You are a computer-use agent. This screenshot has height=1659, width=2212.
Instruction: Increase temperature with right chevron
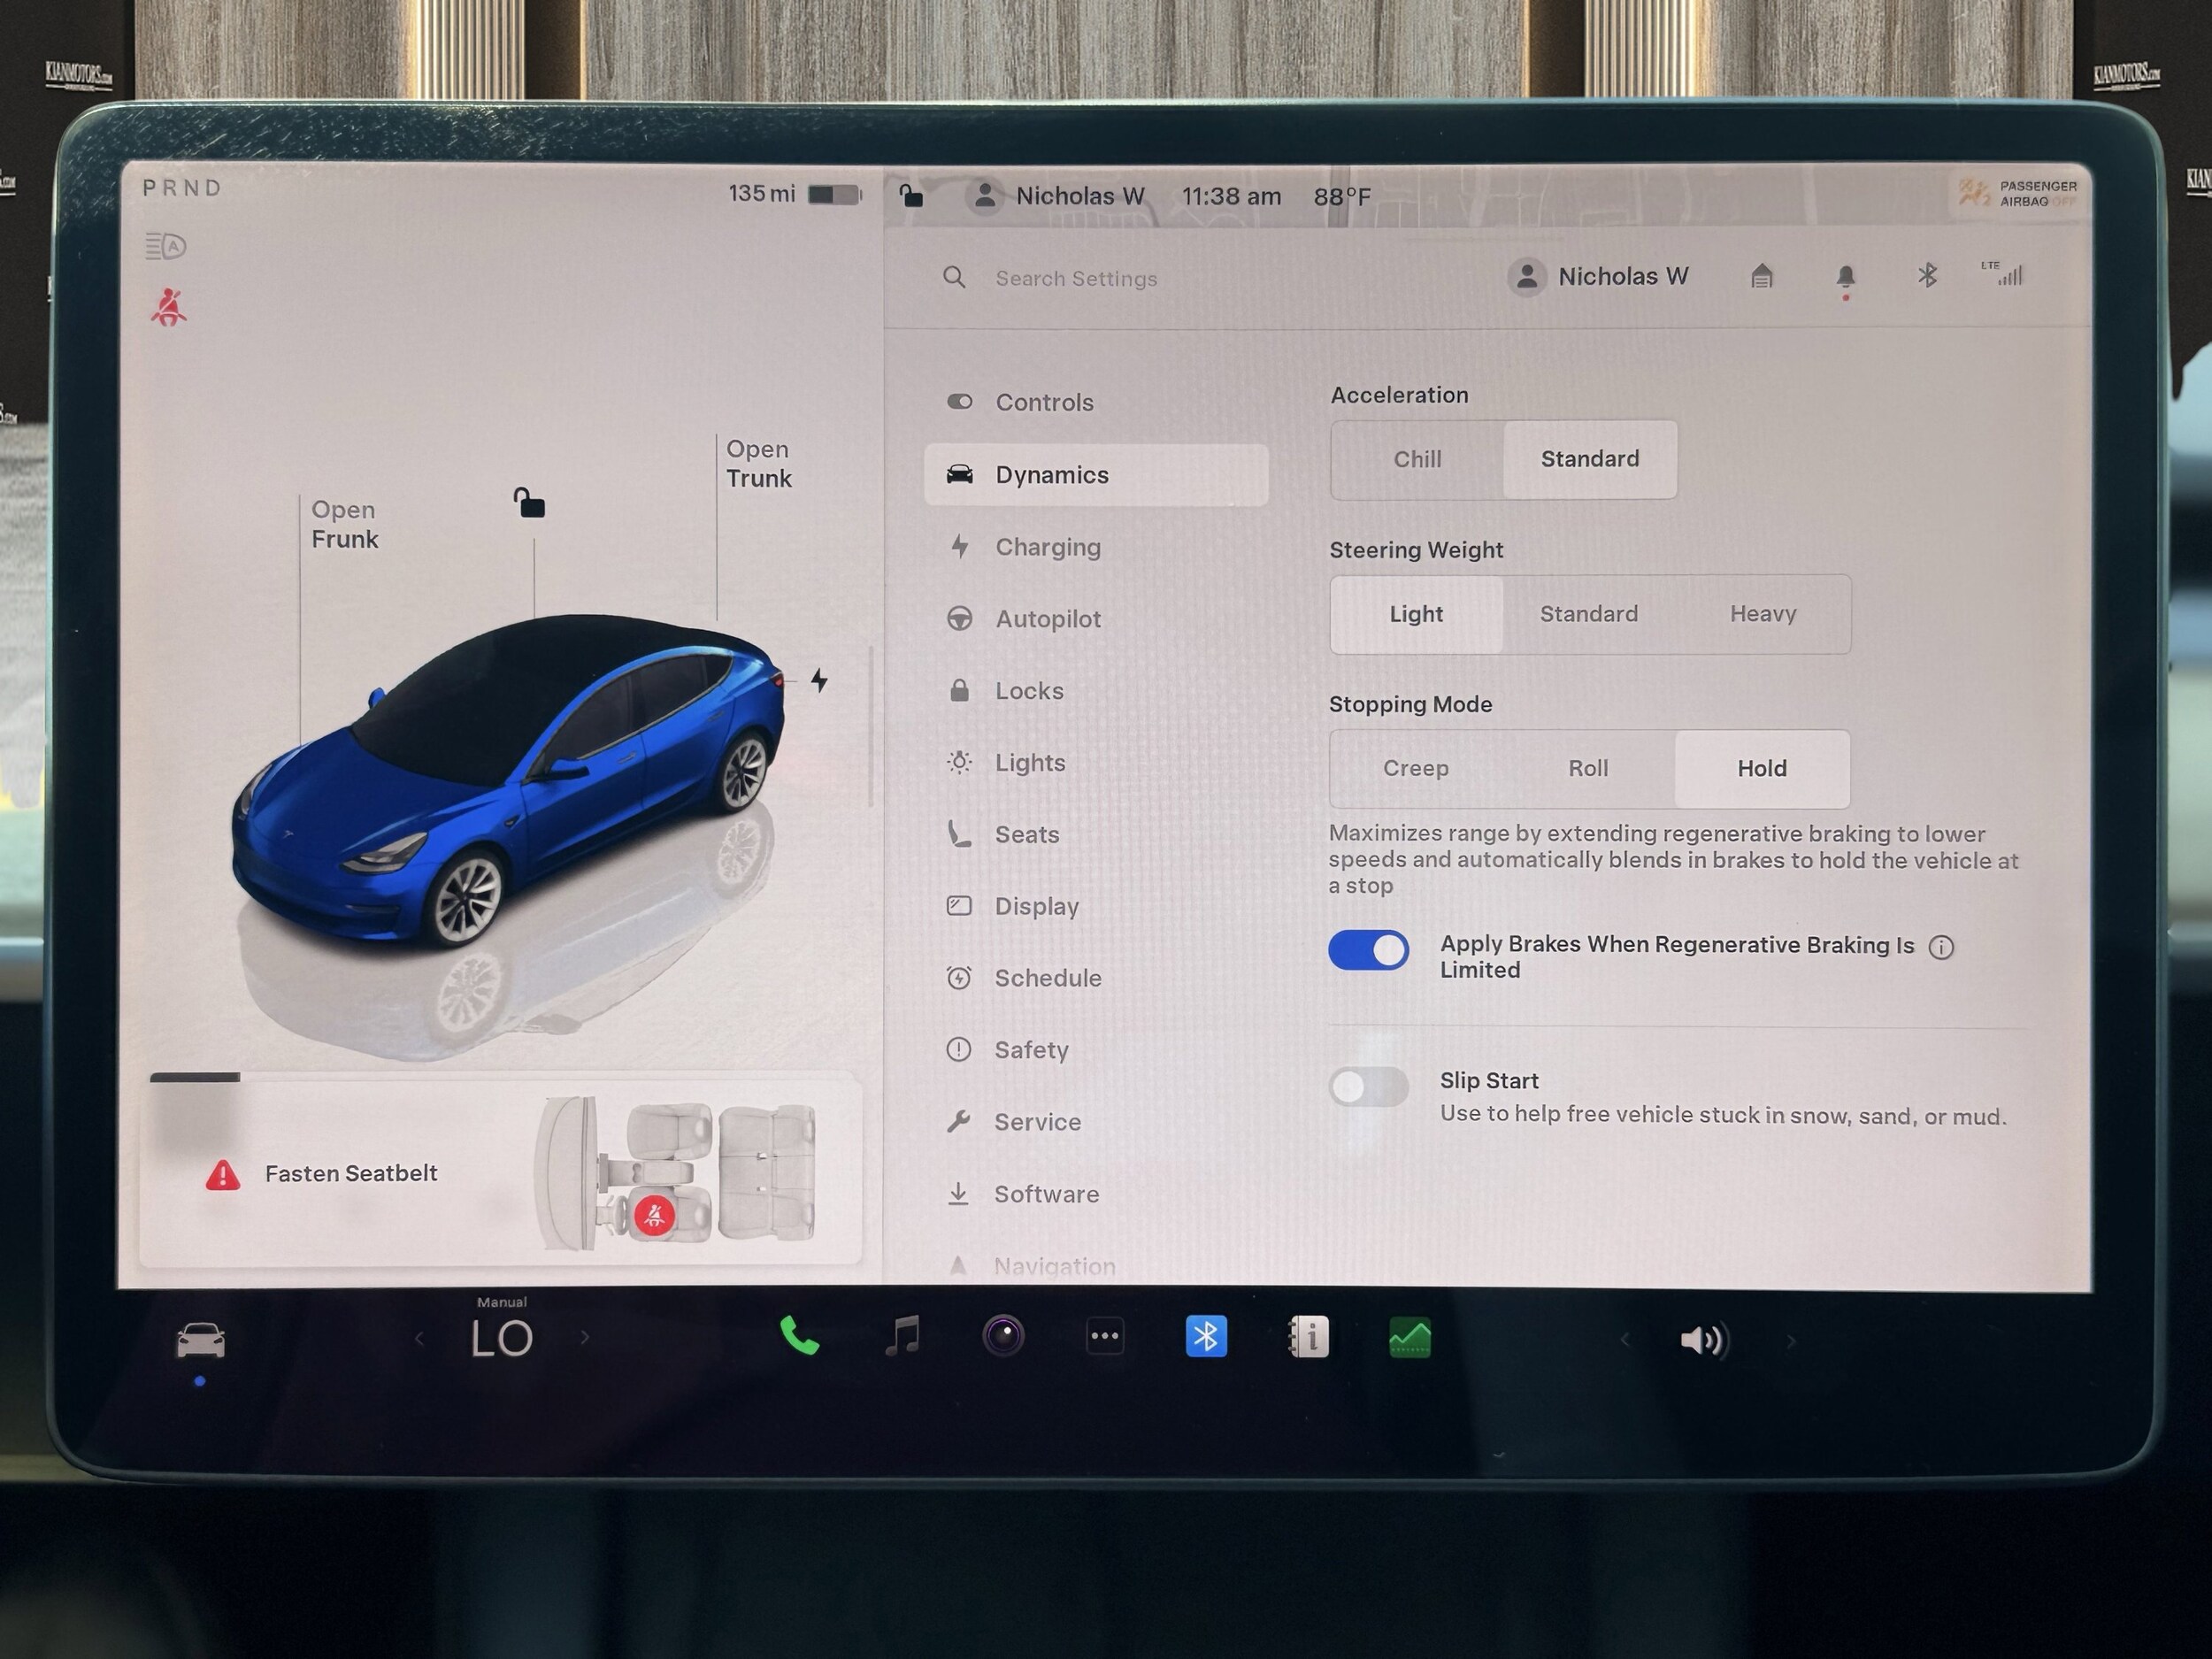[x=585, y=1338]
